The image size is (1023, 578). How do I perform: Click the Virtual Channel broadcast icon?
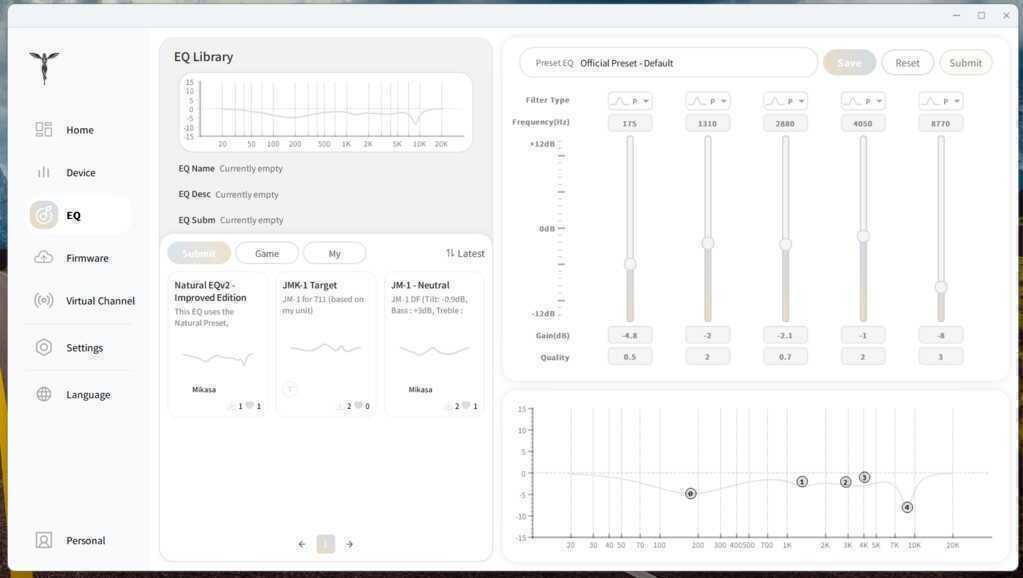coord(44,301)
